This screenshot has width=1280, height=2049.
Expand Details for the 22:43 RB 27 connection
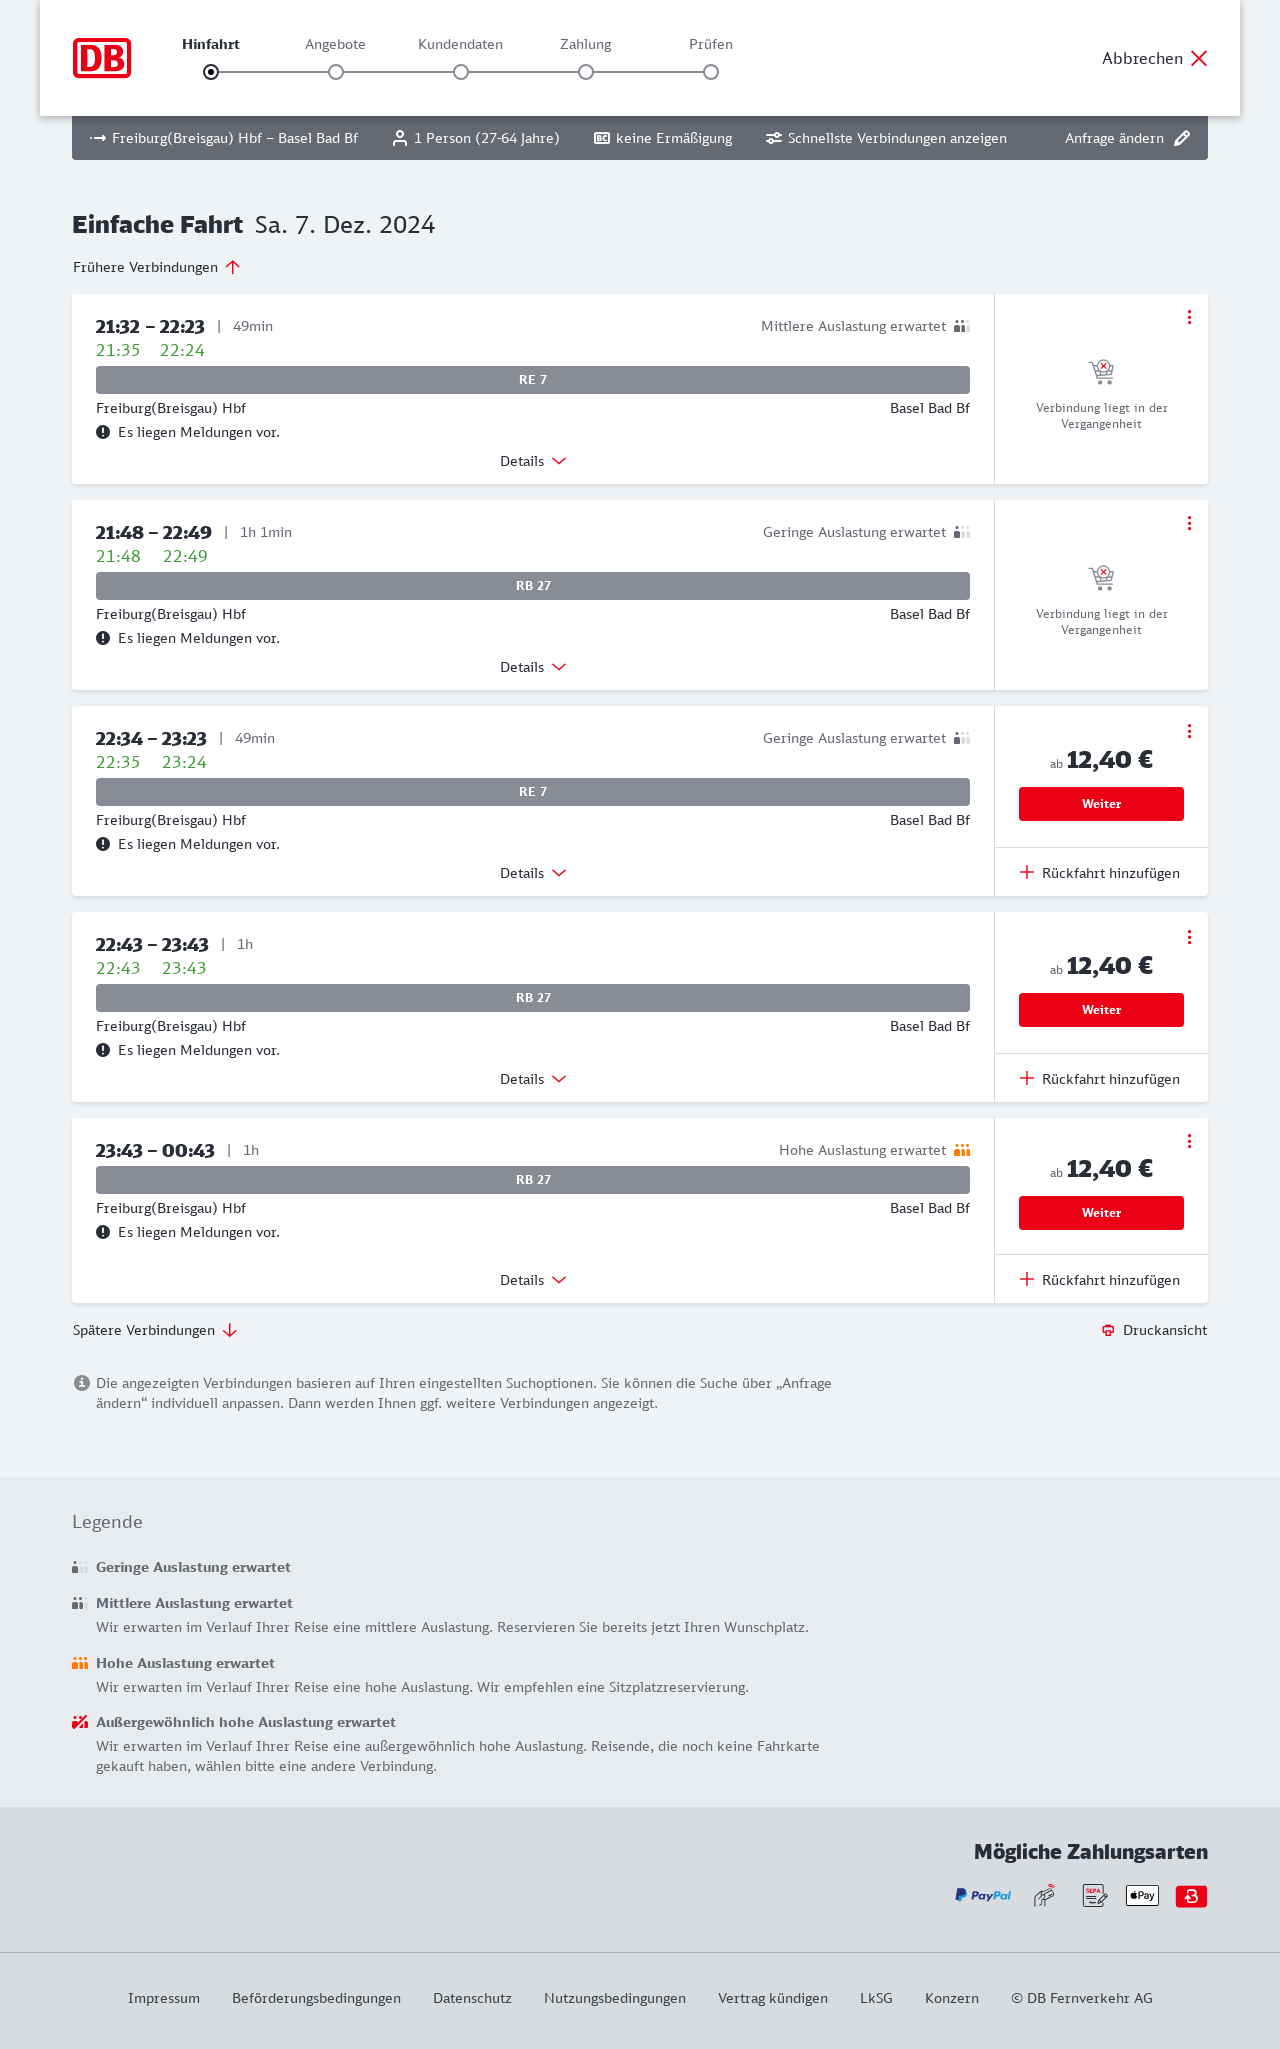click(x=533, y=1079)
